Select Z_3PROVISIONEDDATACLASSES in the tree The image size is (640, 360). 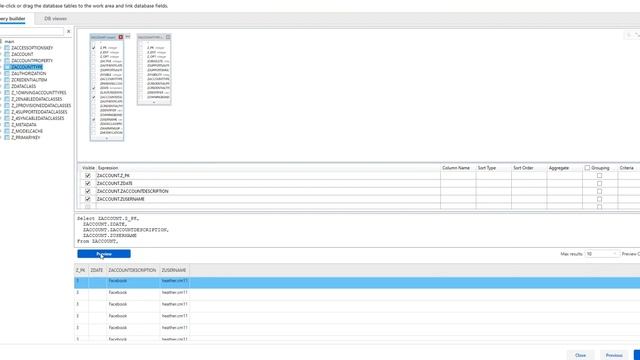pos(41,105)
